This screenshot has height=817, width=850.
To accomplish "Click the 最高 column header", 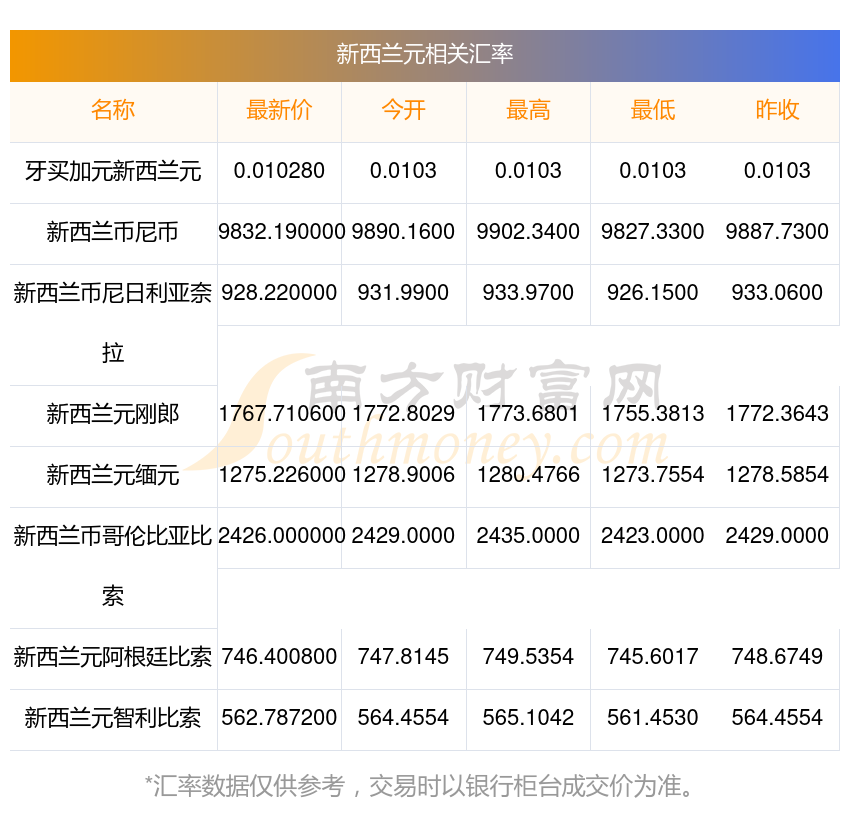I will [x=528, y=110].
